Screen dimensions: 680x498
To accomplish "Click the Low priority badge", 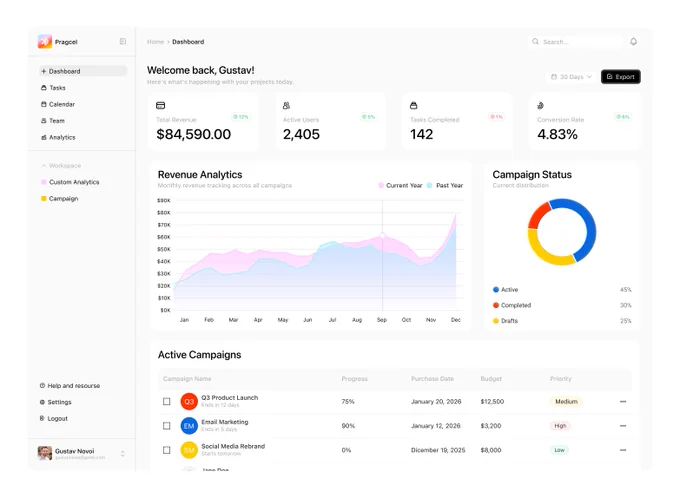I will tap(559, 450).
